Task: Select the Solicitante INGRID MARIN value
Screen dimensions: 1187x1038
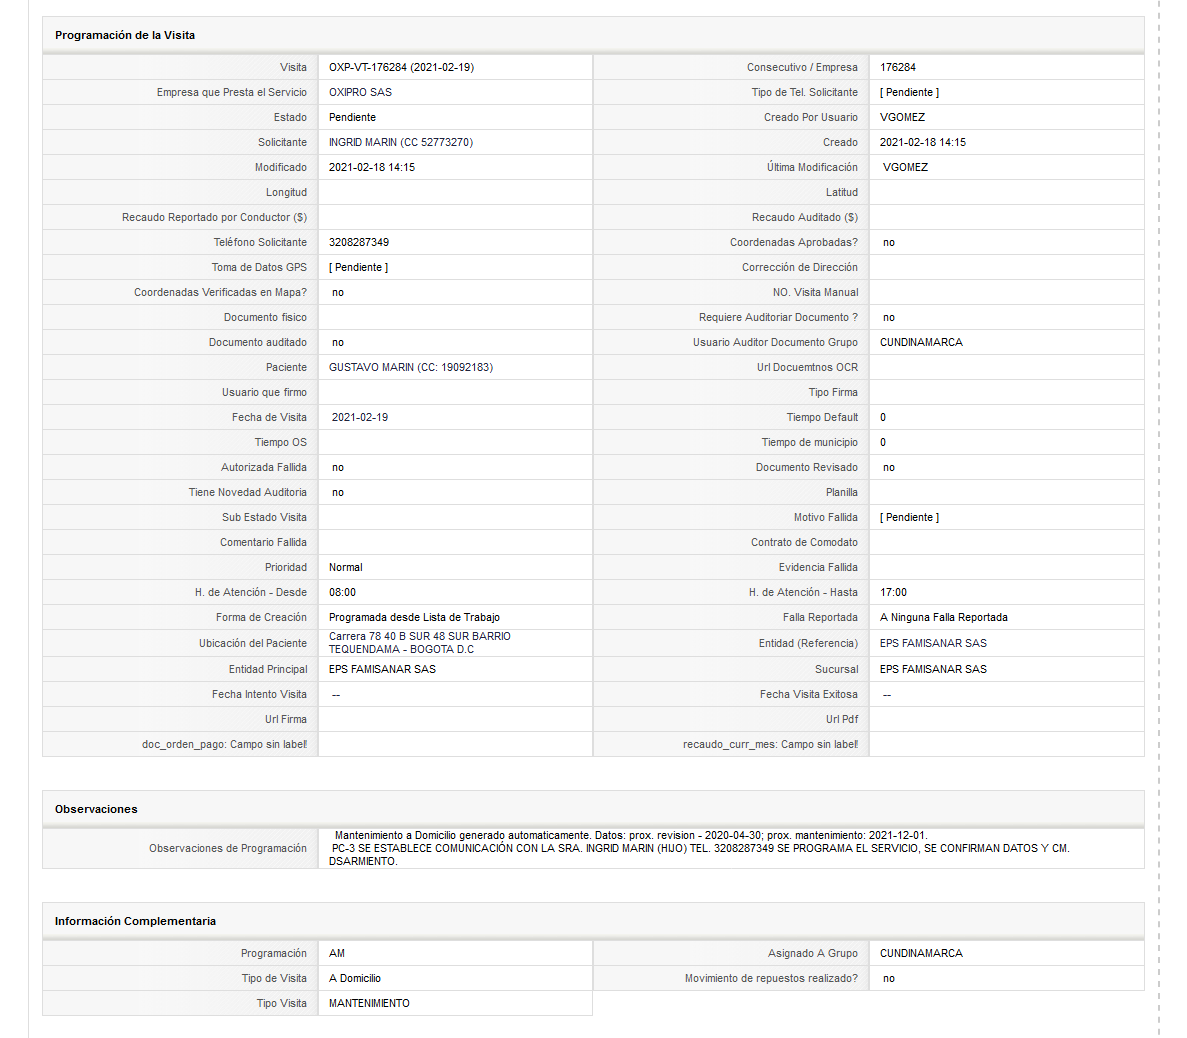Action: (x=400, y=142)
